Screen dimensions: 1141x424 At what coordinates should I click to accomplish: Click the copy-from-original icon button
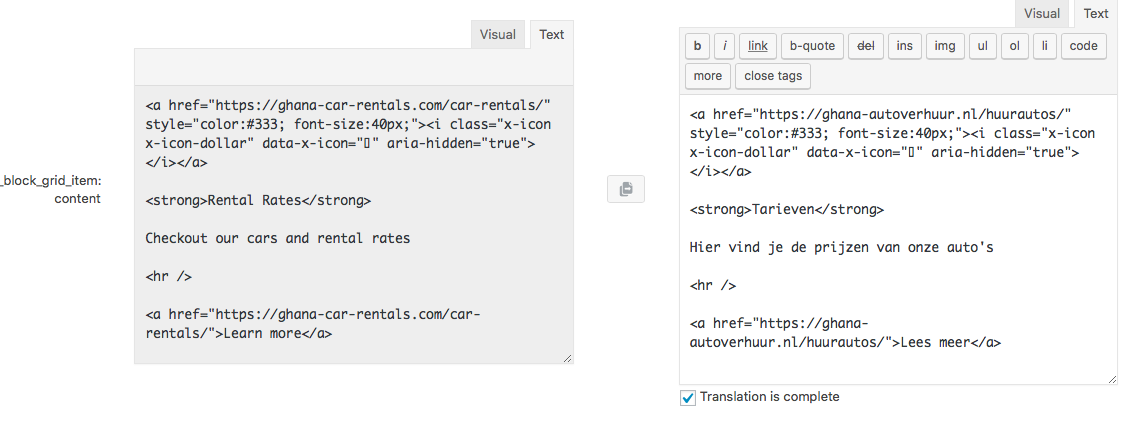[x=626, y=189]
